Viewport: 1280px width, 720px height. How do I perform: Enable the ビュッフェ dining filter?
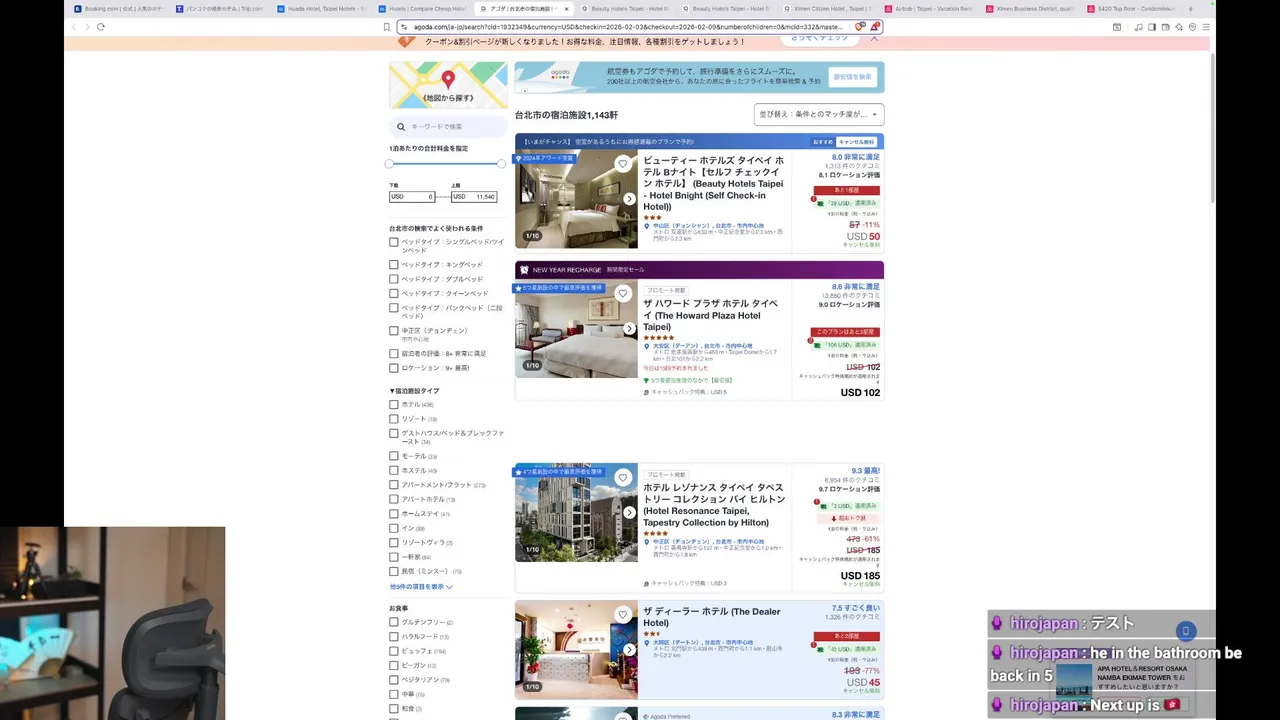(394, 651)
